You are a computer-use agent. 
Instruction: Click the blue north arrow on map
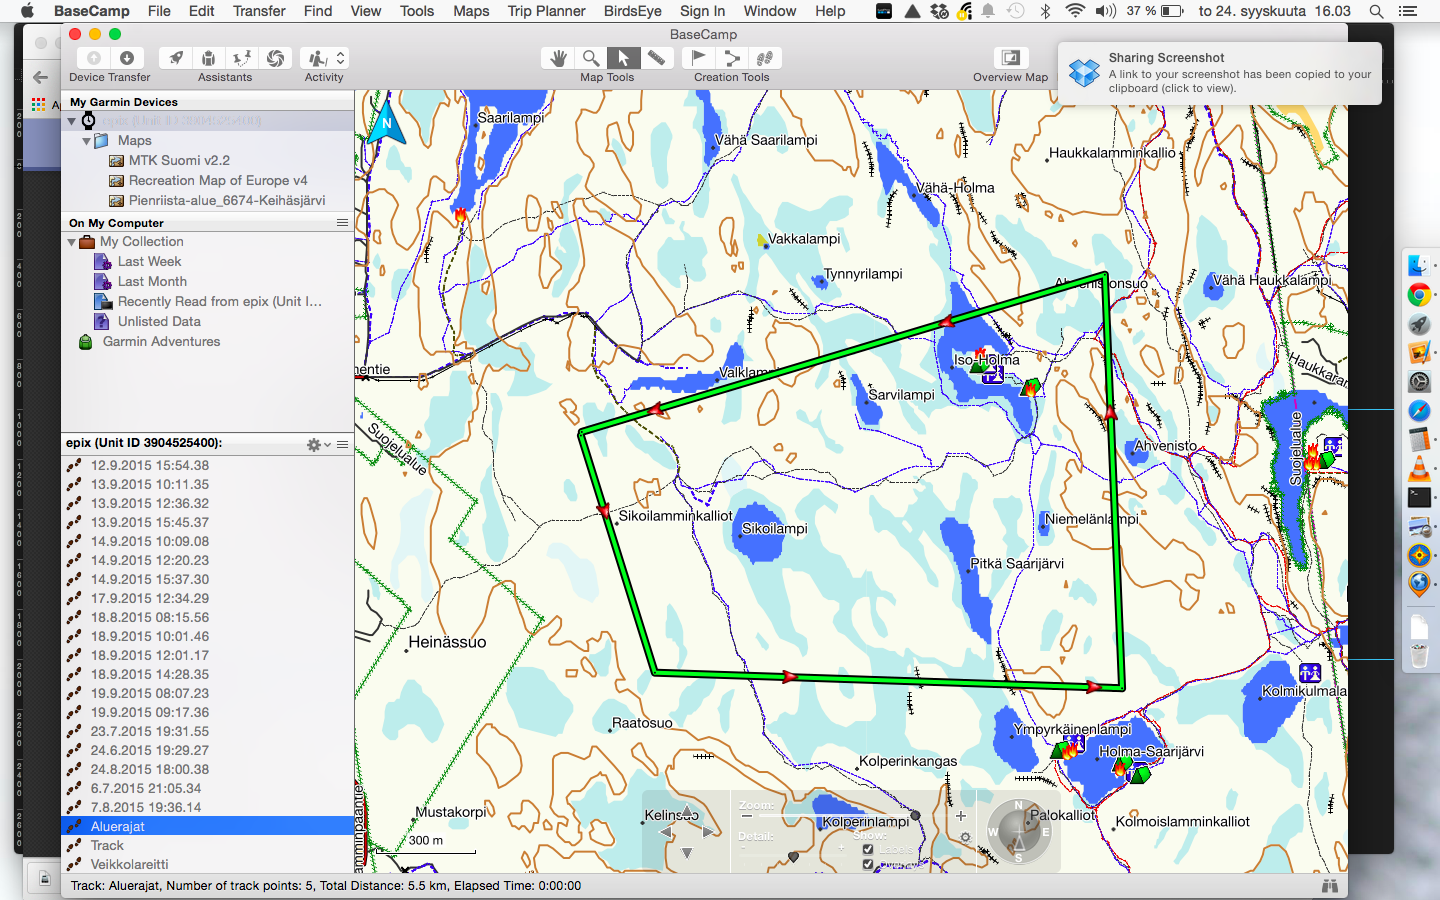387,124
